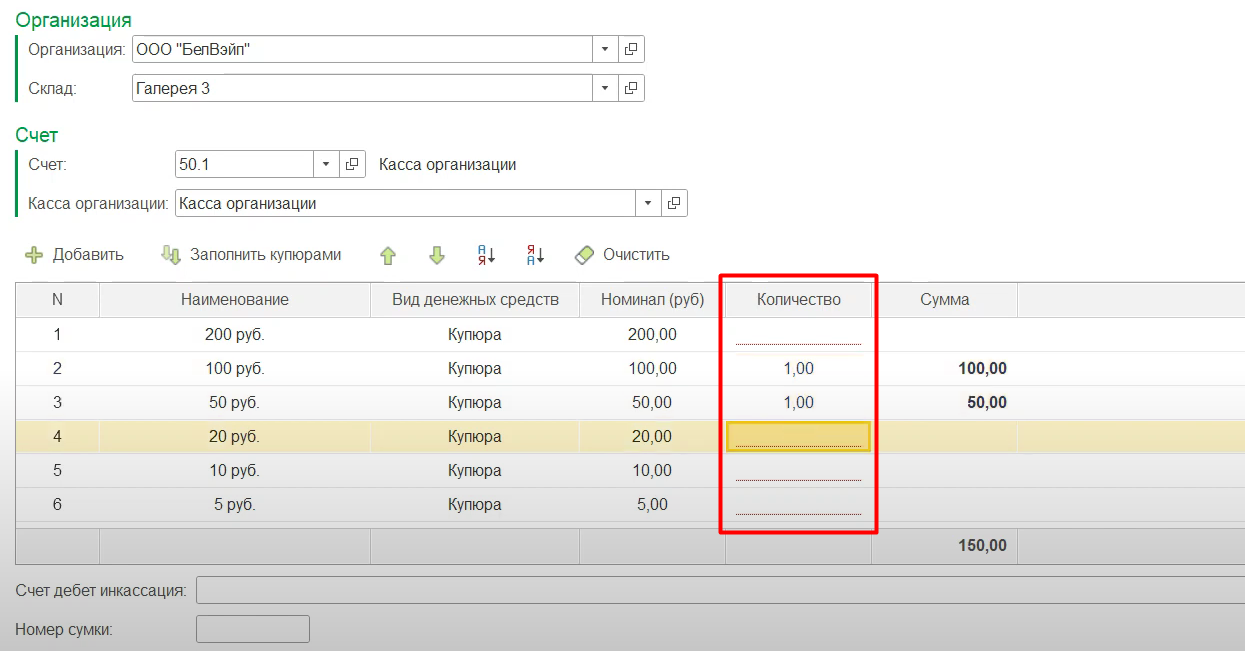Click the Количество column header
This screenshot has width=1245, height=651.
coord(798,299)
